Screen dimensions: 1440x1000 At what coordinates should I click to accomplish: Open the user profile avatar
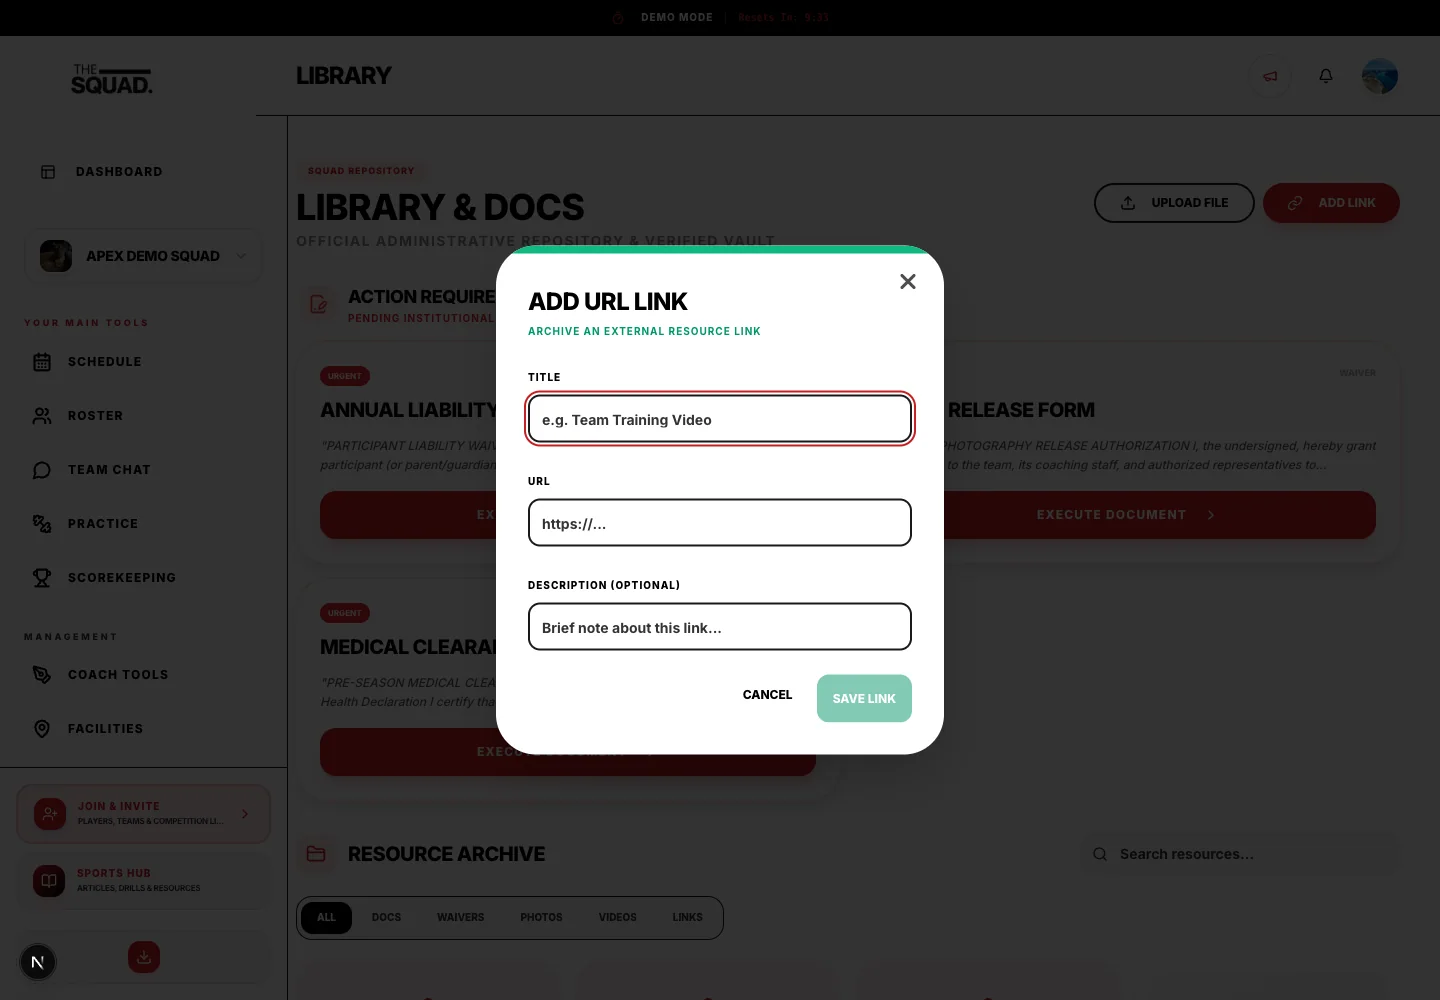1380,76
